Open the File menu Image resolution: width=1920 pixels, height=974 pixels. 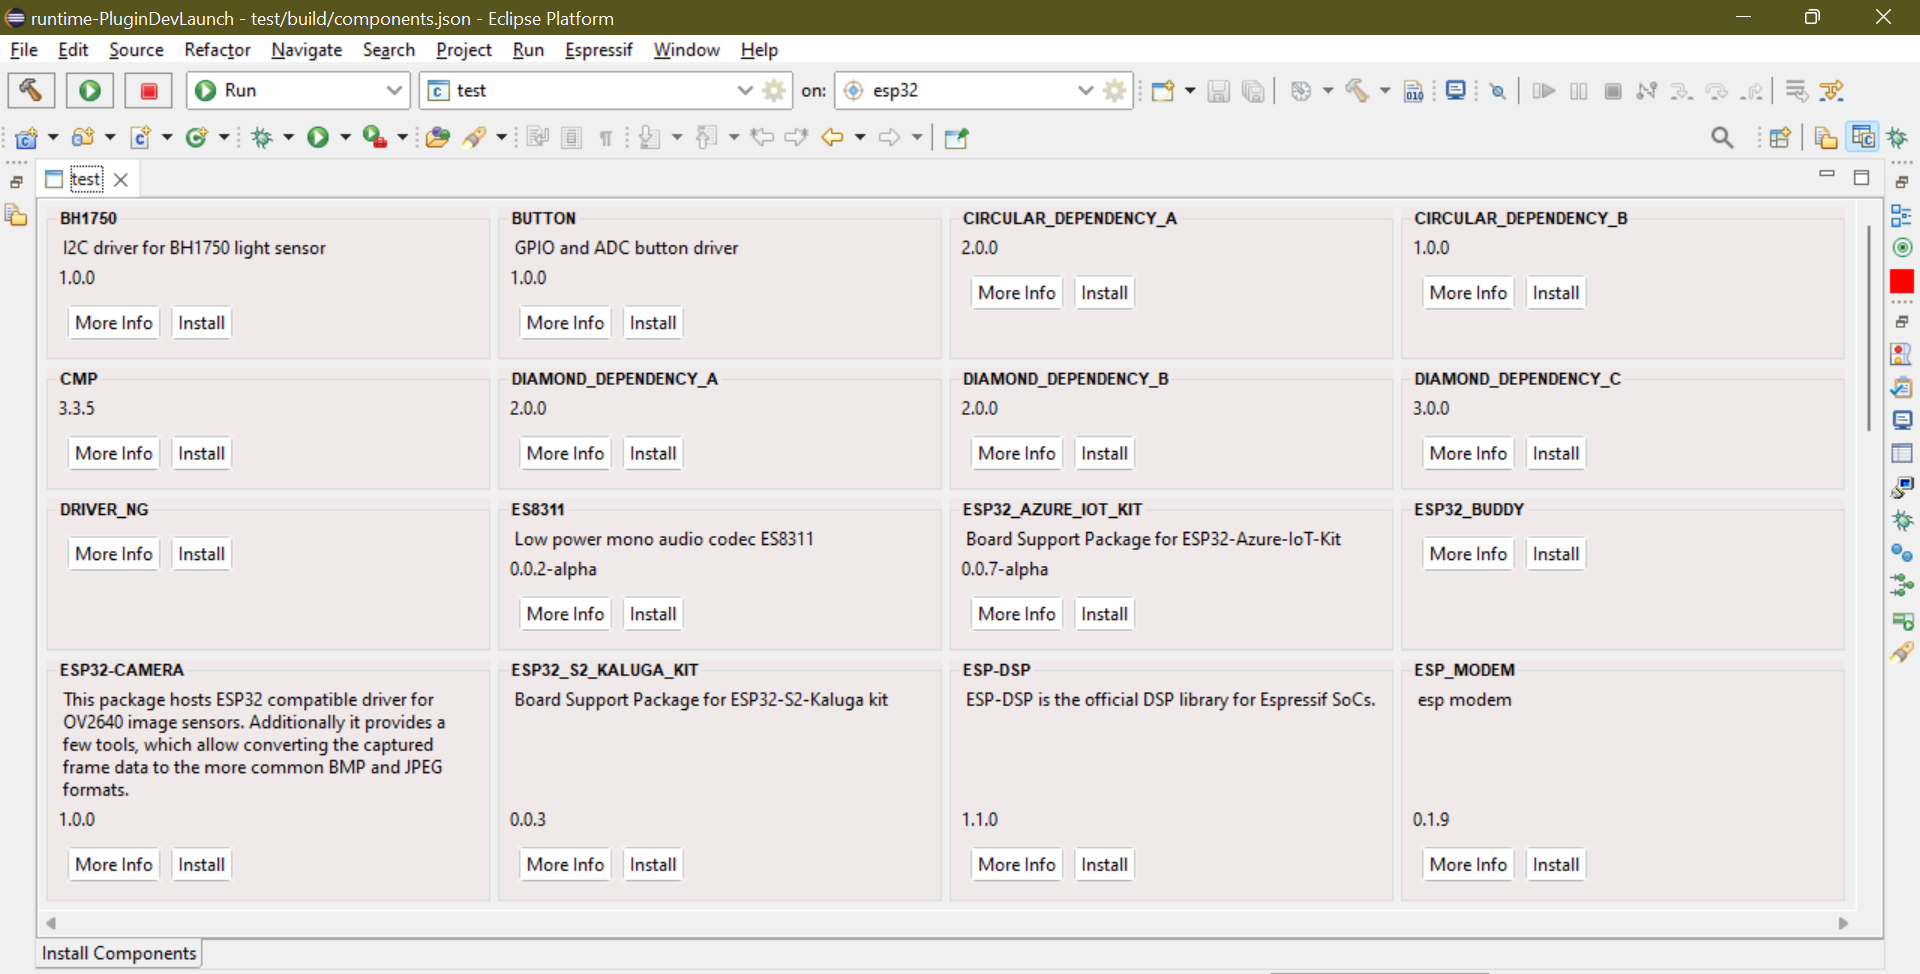pos(23,50)
